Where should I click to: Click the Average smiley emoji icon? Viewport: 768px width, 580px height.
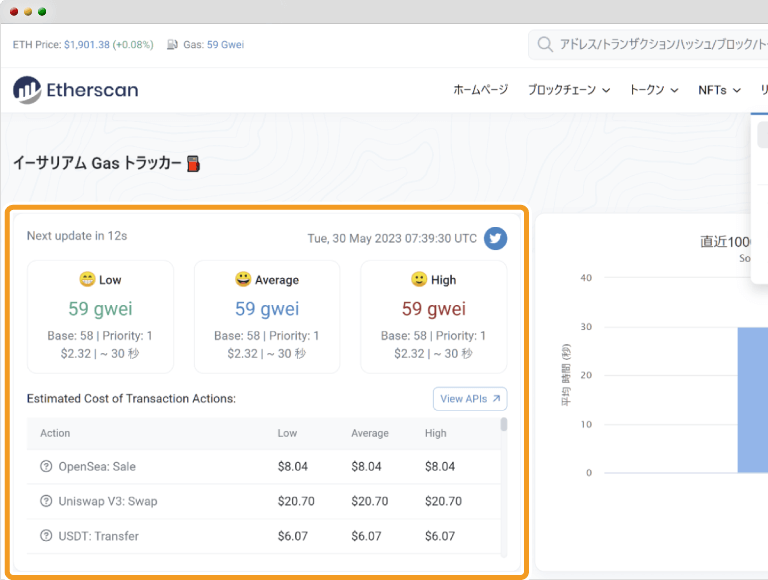(243, 279)
